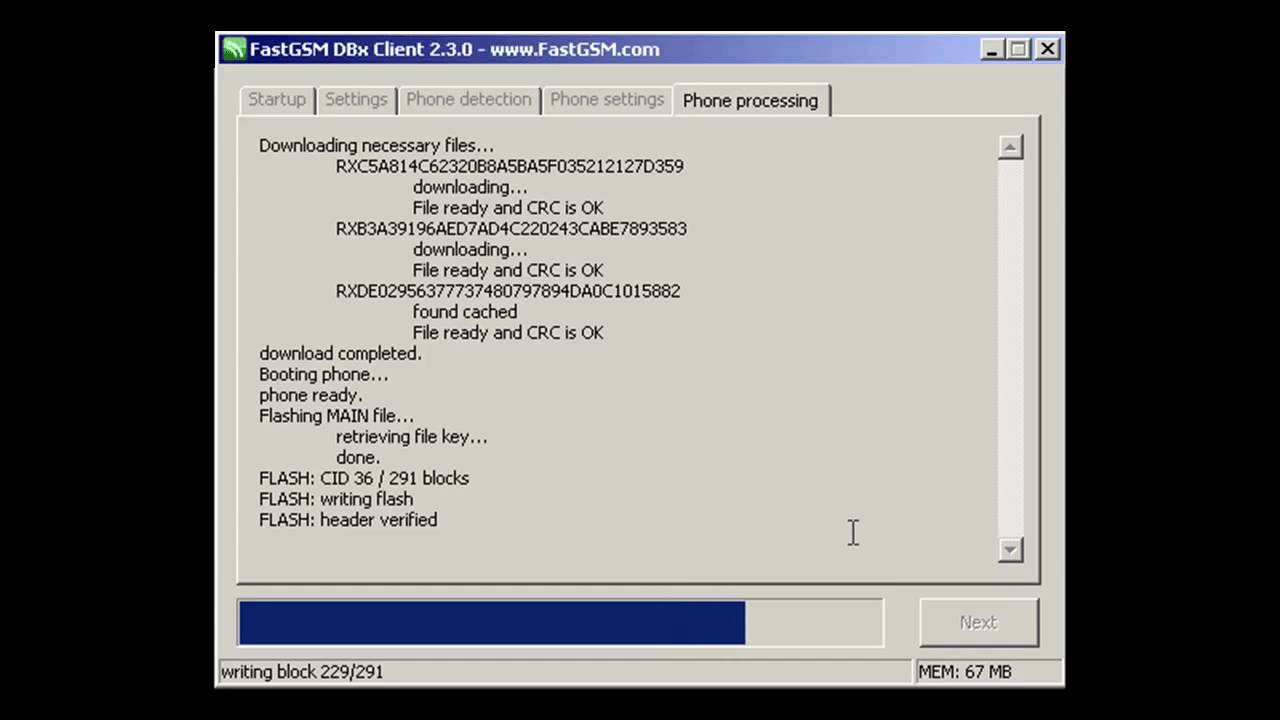This screenshot has height=720, width=1280.
Task: Click the 'Downloading necessary files…' log line
Action: click(x=376, y=146)
